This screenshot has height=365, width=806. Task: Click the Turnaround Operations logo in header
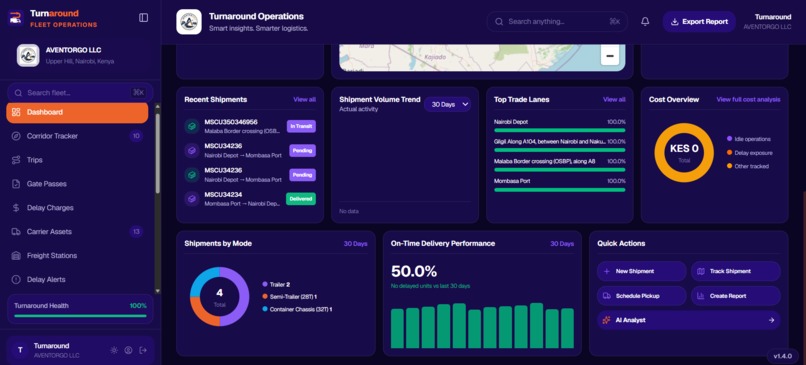[x=189, y=22]
